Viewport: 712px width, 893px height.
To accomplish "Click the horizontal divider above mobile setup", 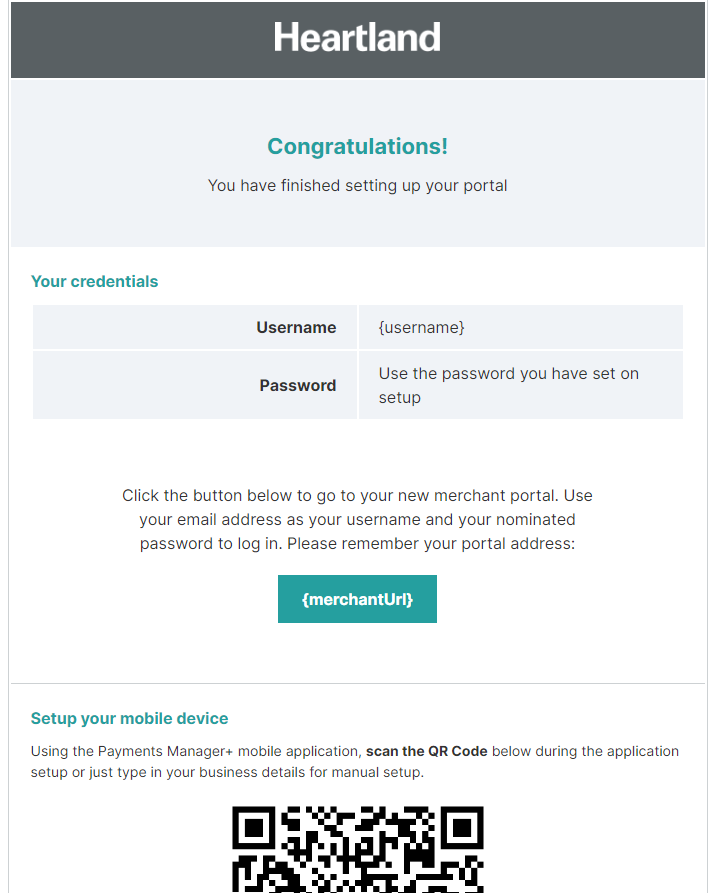I will (357, 684).
